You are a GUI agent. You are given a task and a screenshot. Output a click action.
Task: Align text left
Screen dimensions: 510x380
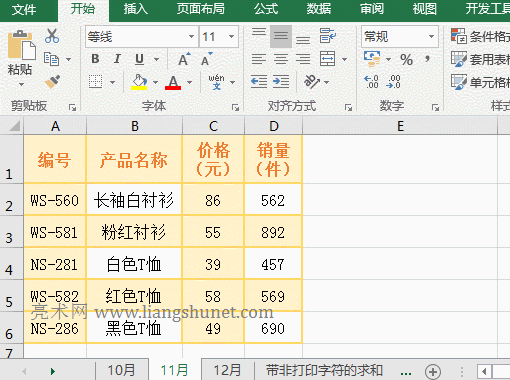pos(259,59)
